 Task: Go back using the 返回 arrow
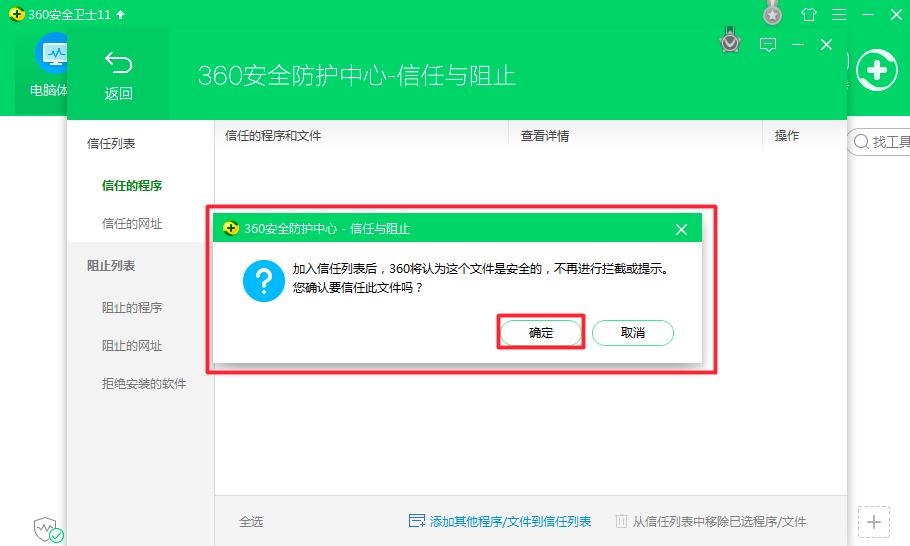pyautogui.click(x=118, y=75)
